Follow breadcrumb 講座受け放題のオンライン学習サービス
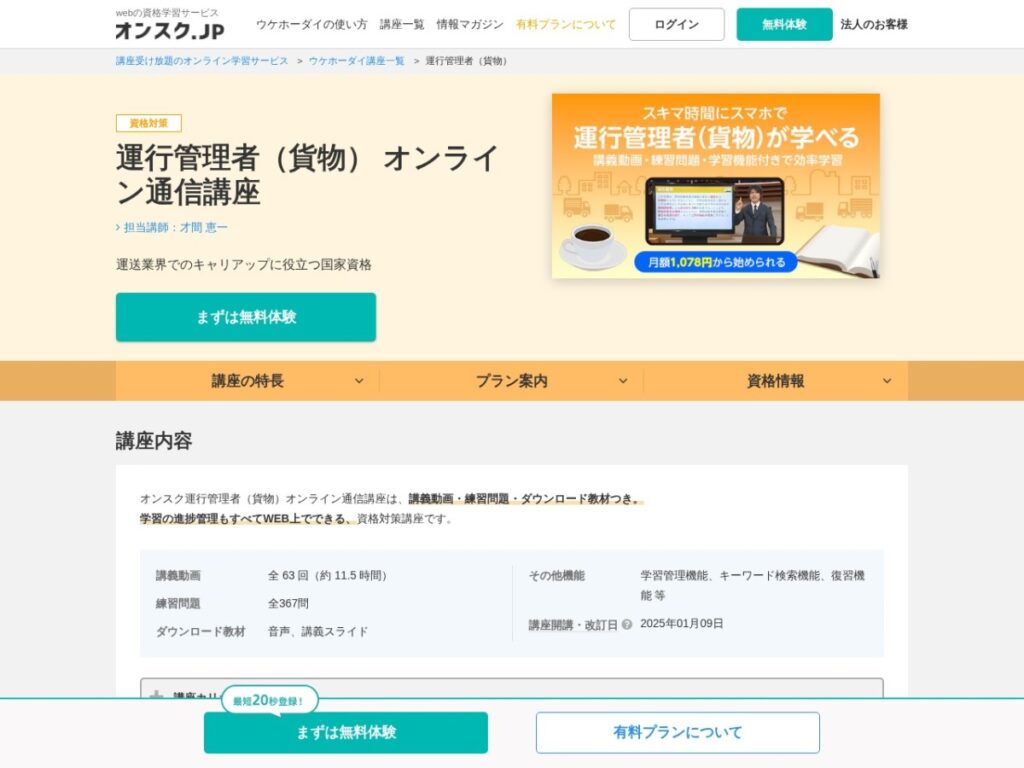Viewport: 1024px width, 768px height. click(x=202, y=61)
